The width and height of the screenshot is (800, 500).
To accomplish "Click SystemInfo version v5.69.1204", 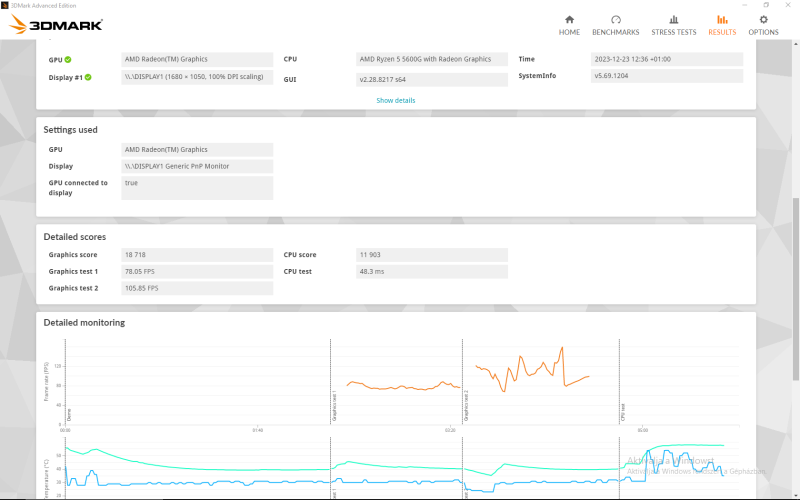I will click(667, 76).
